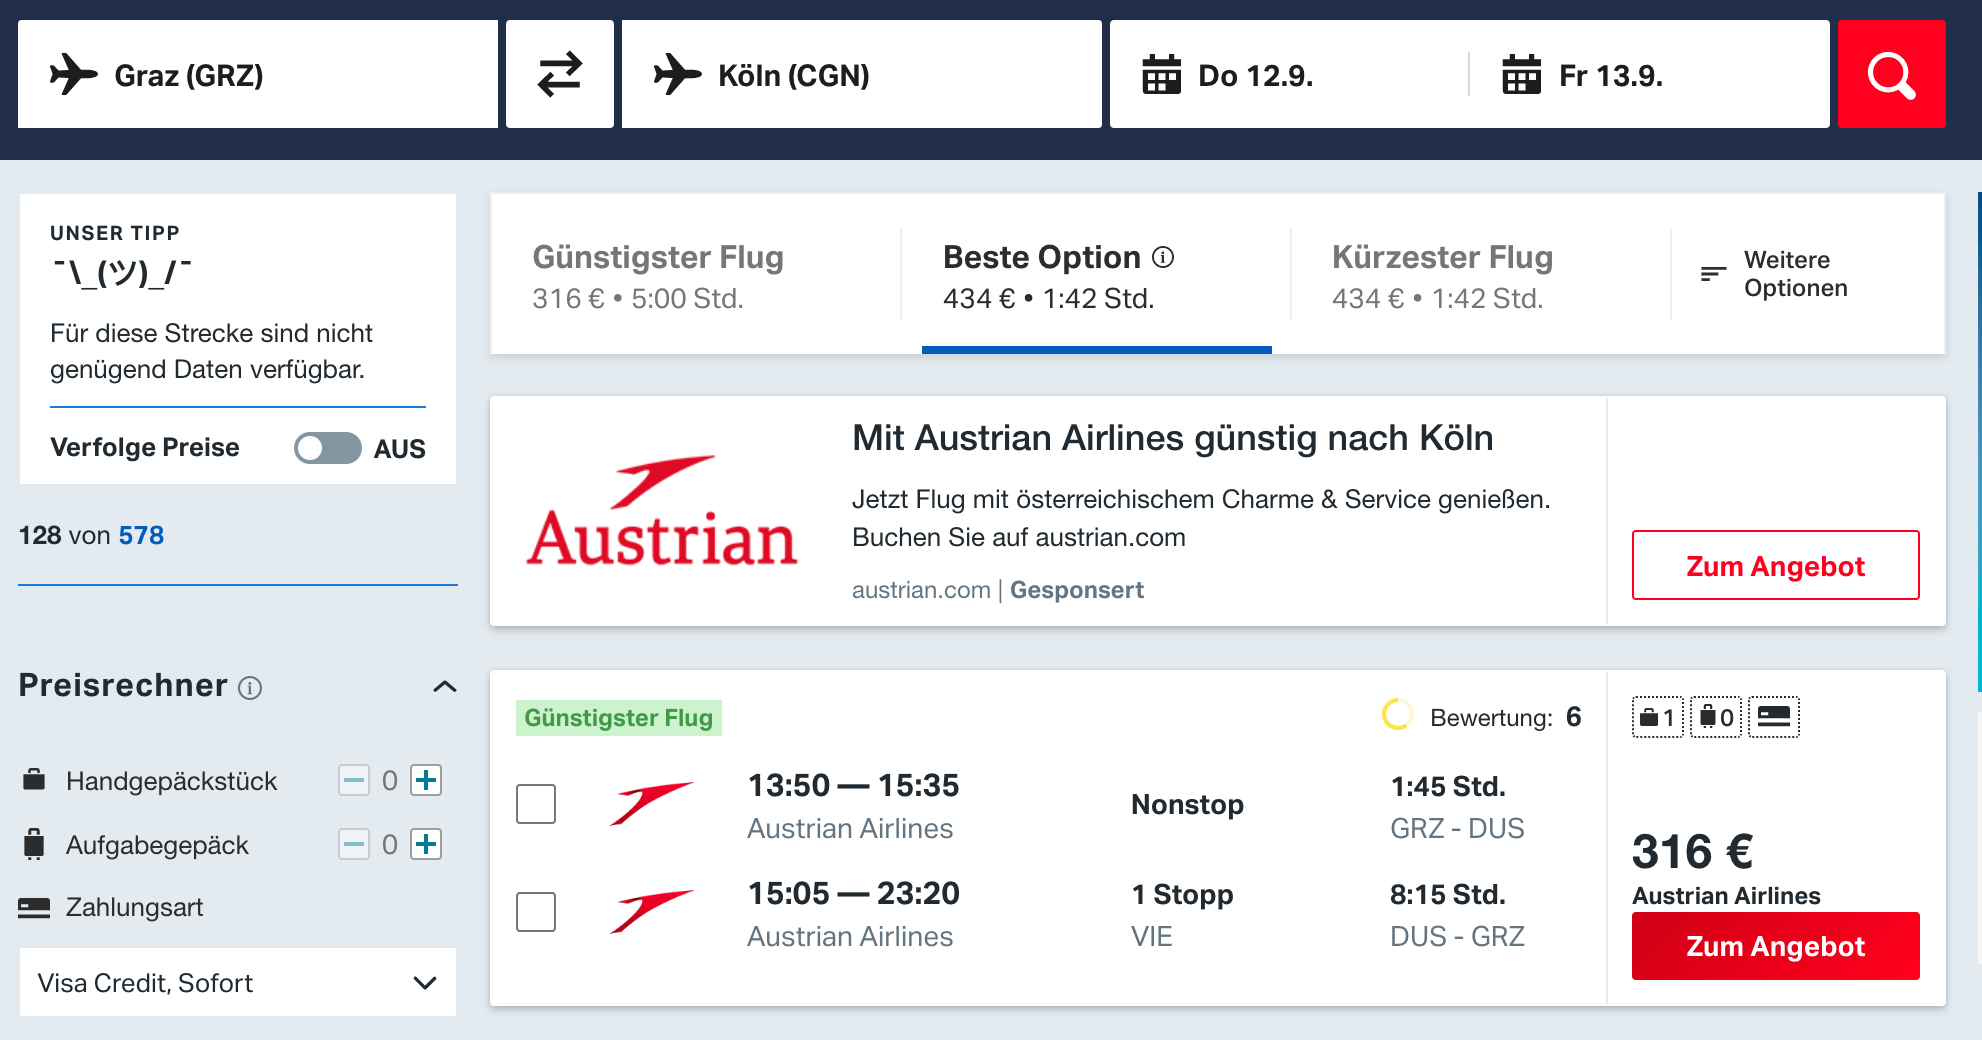Open return date calendar Fr 13.9.

(x=1650, y=74)
